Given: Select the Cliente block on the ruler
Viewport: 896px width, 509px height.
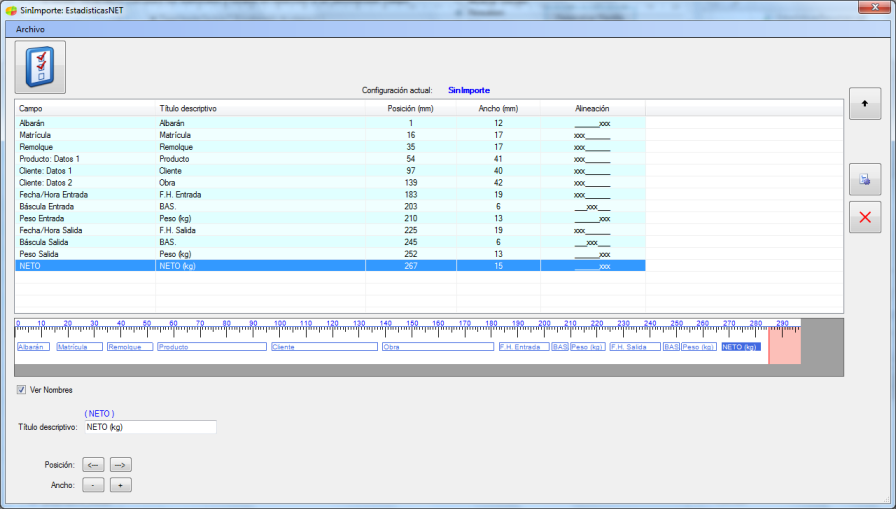Looking at the screenshot, I should coord(325,347).
